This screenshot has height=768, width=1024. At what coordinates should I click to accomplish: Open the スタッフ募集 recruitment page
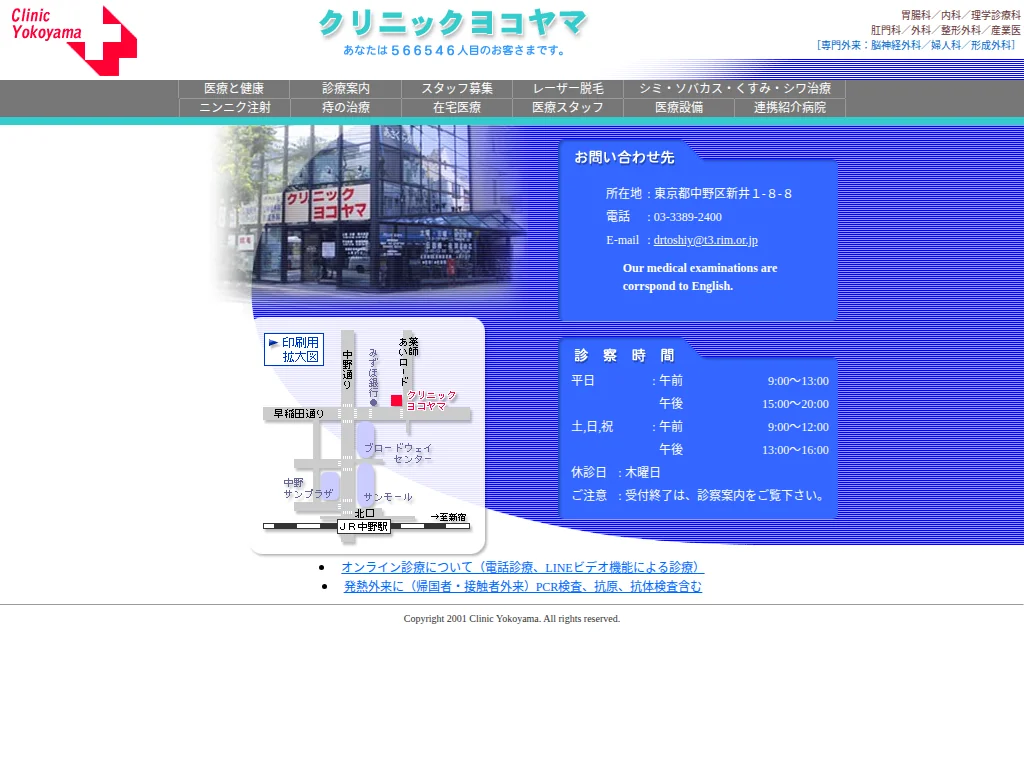(x=455, y=88)
